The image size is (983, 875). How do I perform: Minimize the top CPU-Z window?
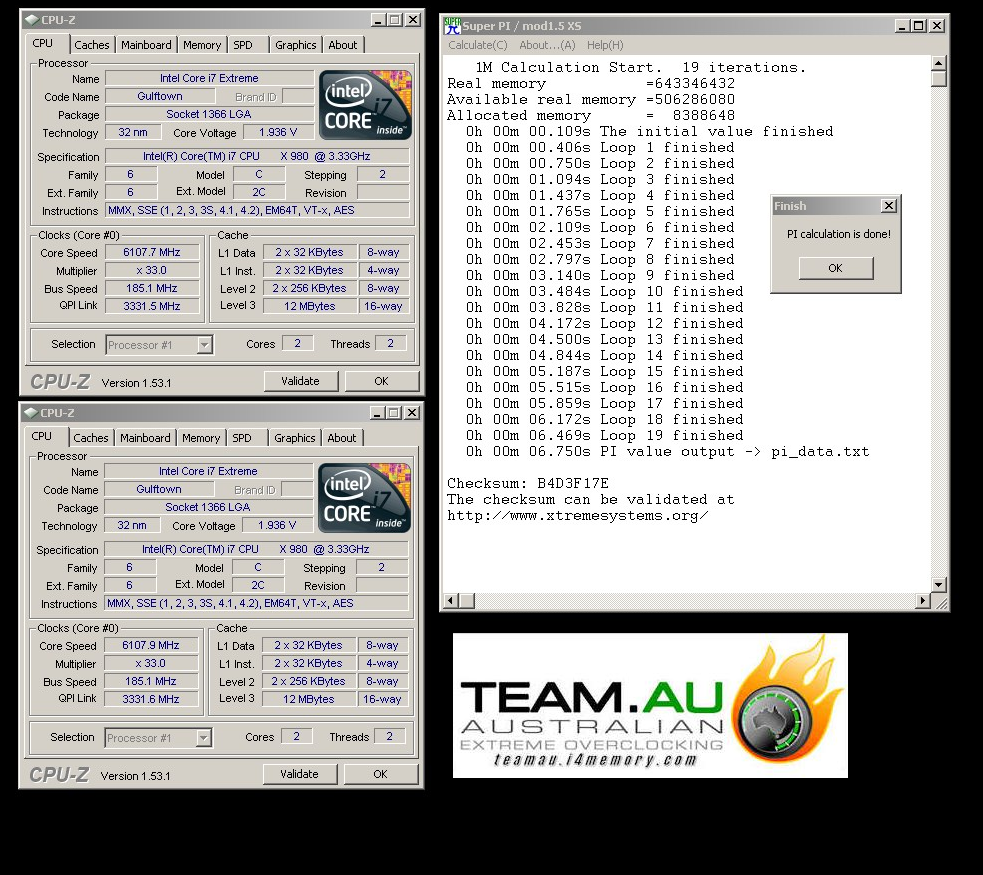[x=378, y=20]
